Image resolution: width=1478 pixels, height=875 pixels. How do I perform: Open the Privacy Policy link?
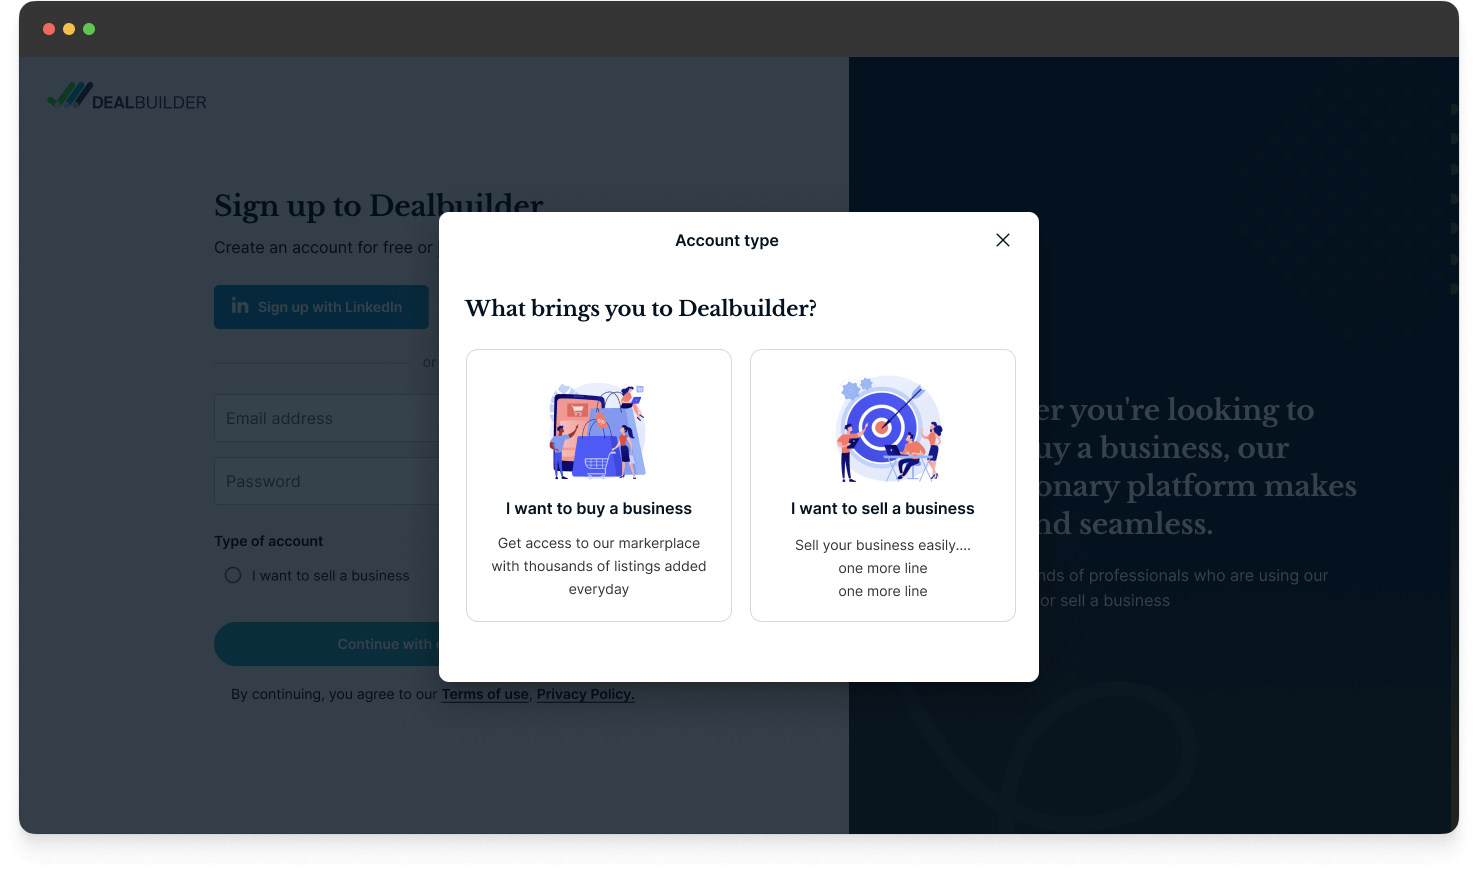click(585, 694)
